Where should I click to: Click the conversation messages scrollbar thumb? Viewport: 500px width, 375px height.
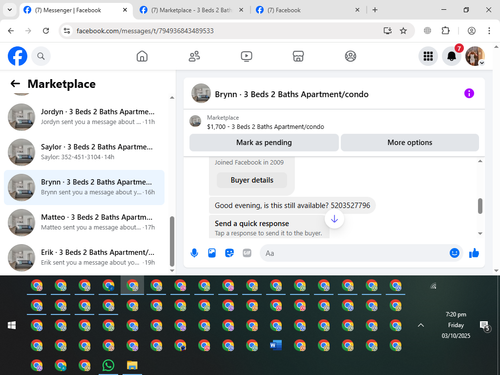(480, 206)
